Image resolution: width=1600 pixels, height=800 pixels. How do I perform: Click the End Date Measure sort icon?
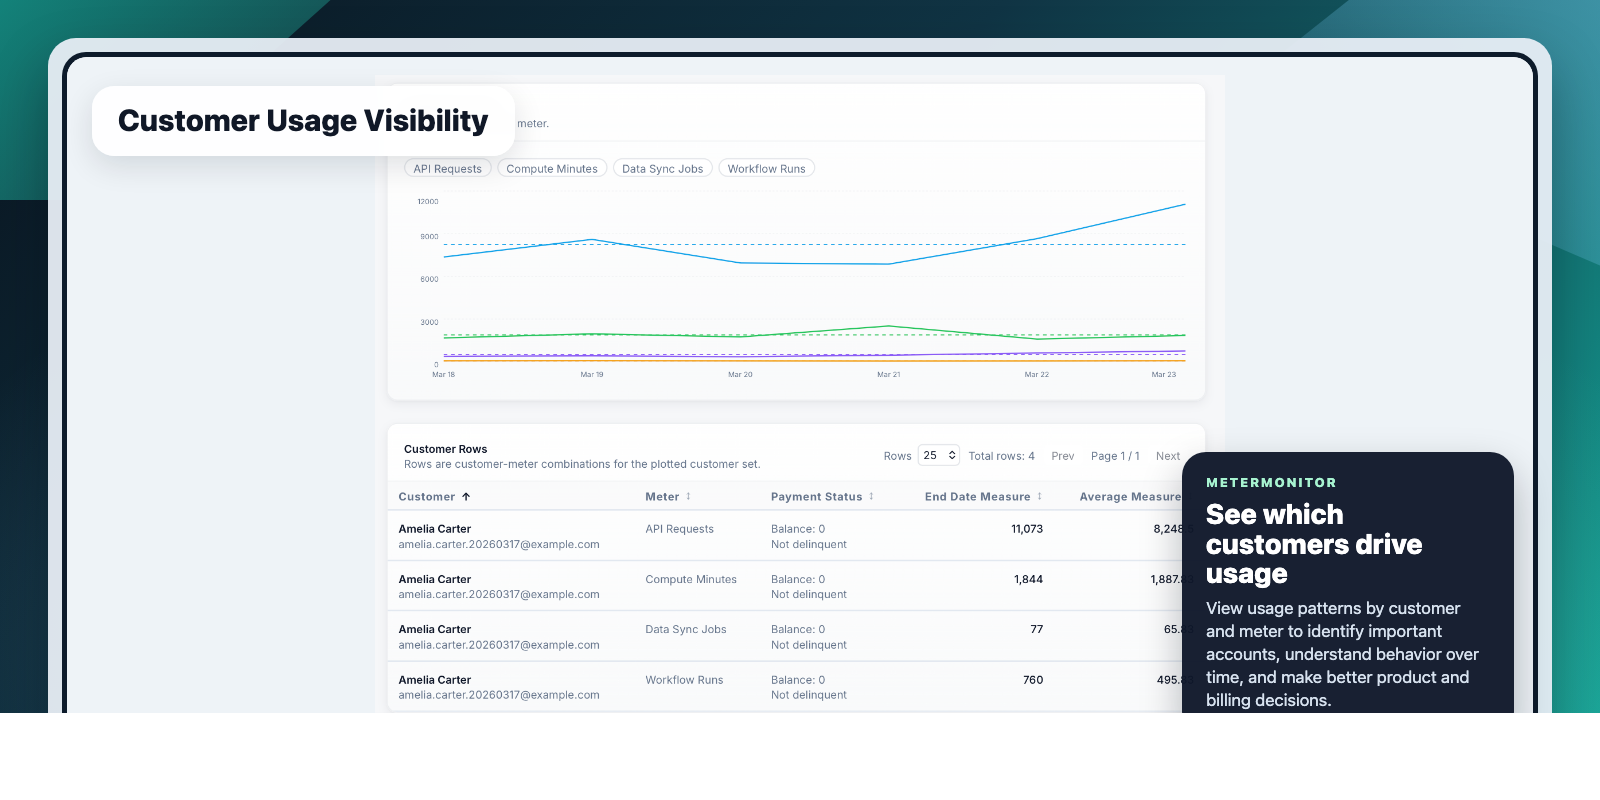[x=1039, y=497]
